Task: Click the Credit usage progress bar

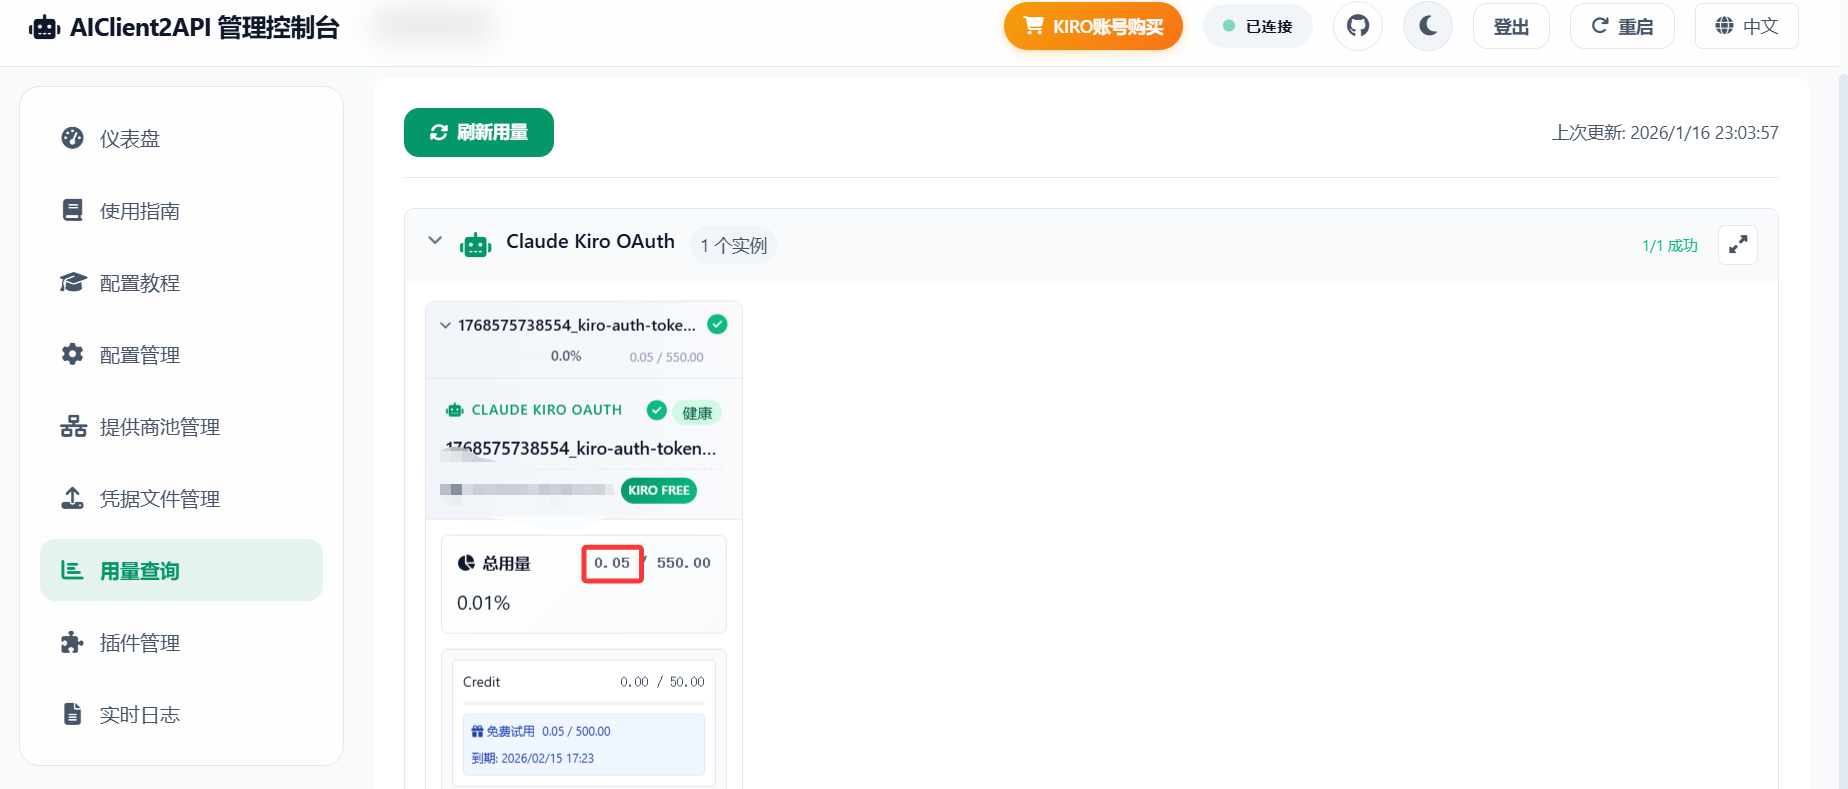Action: point(584,703)
